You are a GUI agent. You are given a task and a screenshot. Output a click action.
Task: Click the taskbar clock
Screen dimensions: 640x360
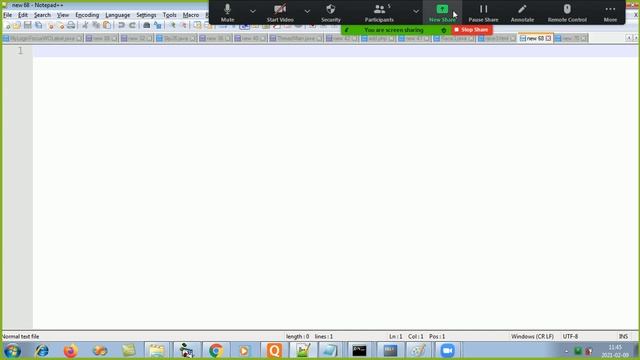[x=616, y=351]
